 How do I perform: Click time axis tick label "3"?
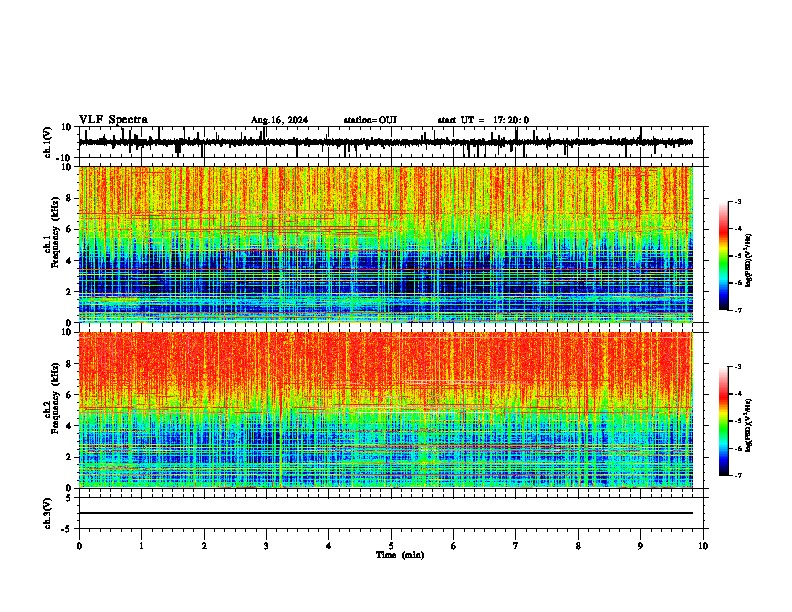[266, 546]
